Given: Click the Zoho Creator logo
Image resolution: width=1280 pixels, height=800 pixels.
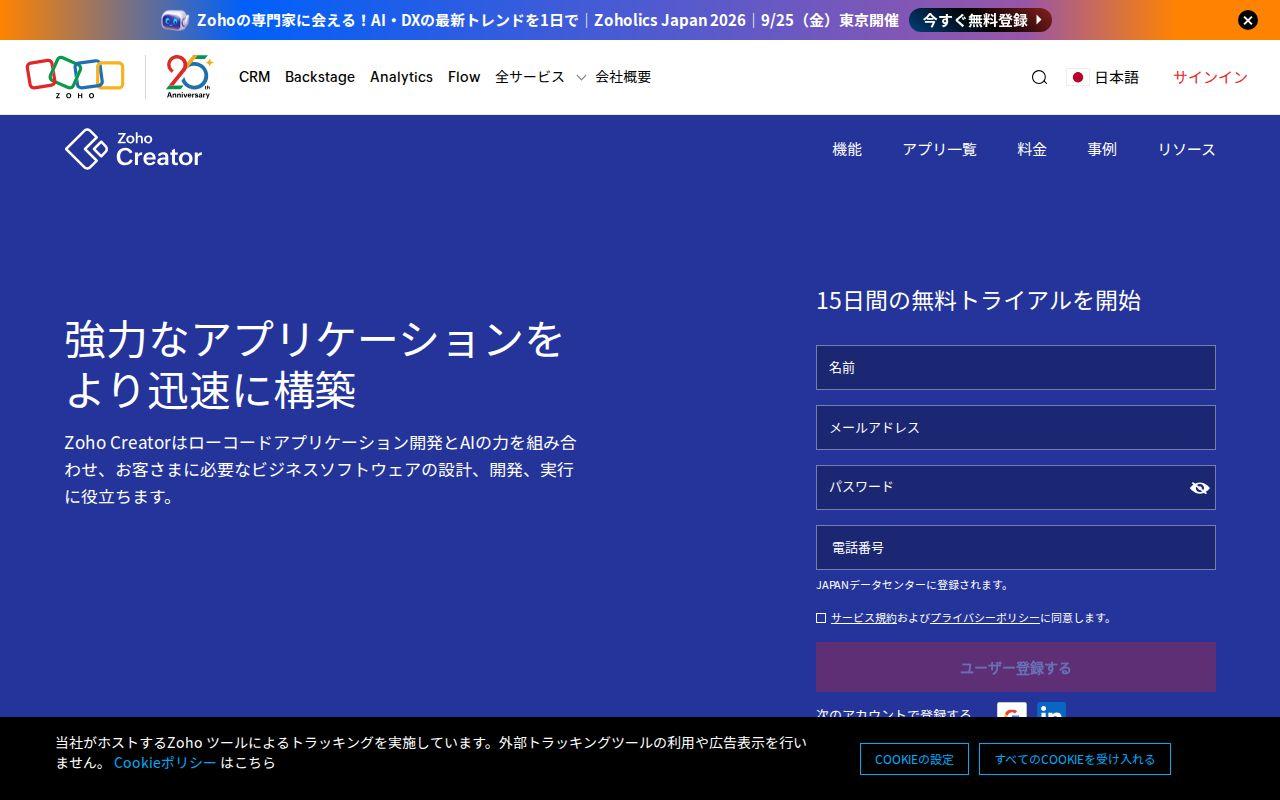Looking at the screenshot, I should coord(134,149).
